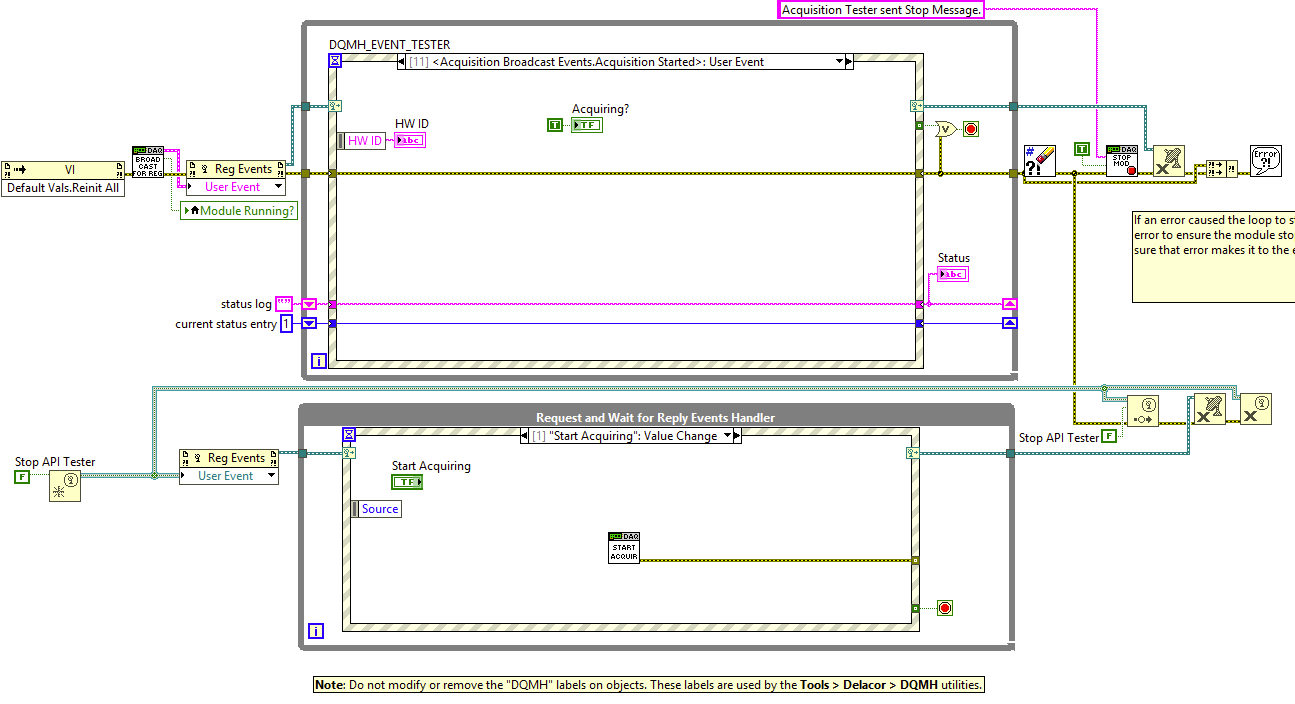Toggle the True constant wired to Acquiring?
The height and width of the screenshot is (704, 1295).
tap(556, 124)
